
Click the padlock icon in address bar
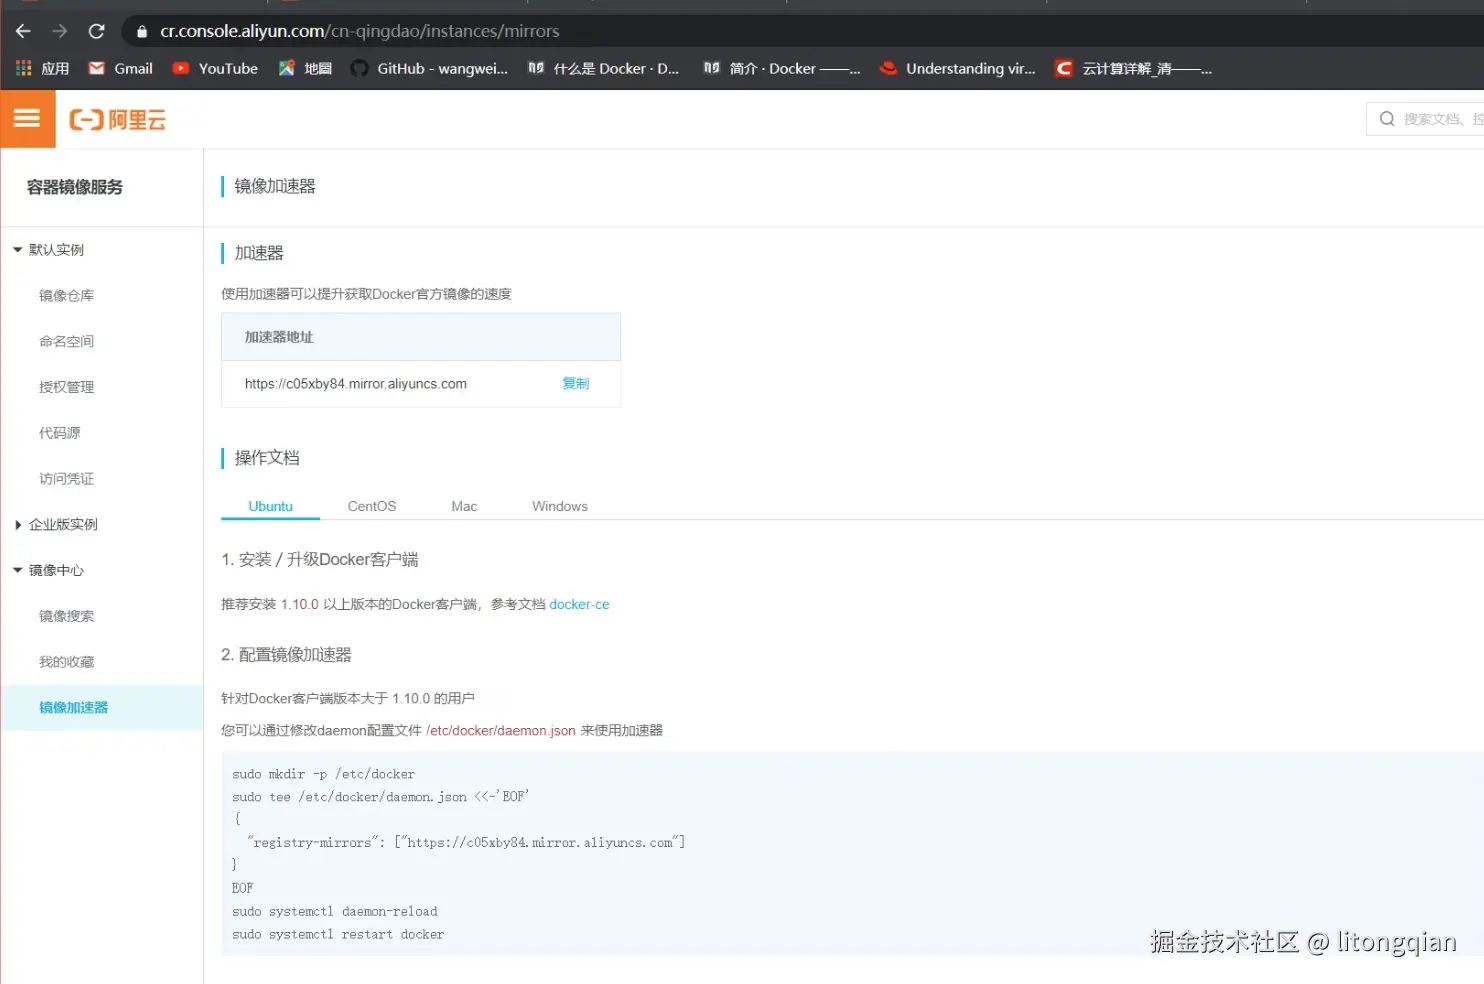click(142, 32)
